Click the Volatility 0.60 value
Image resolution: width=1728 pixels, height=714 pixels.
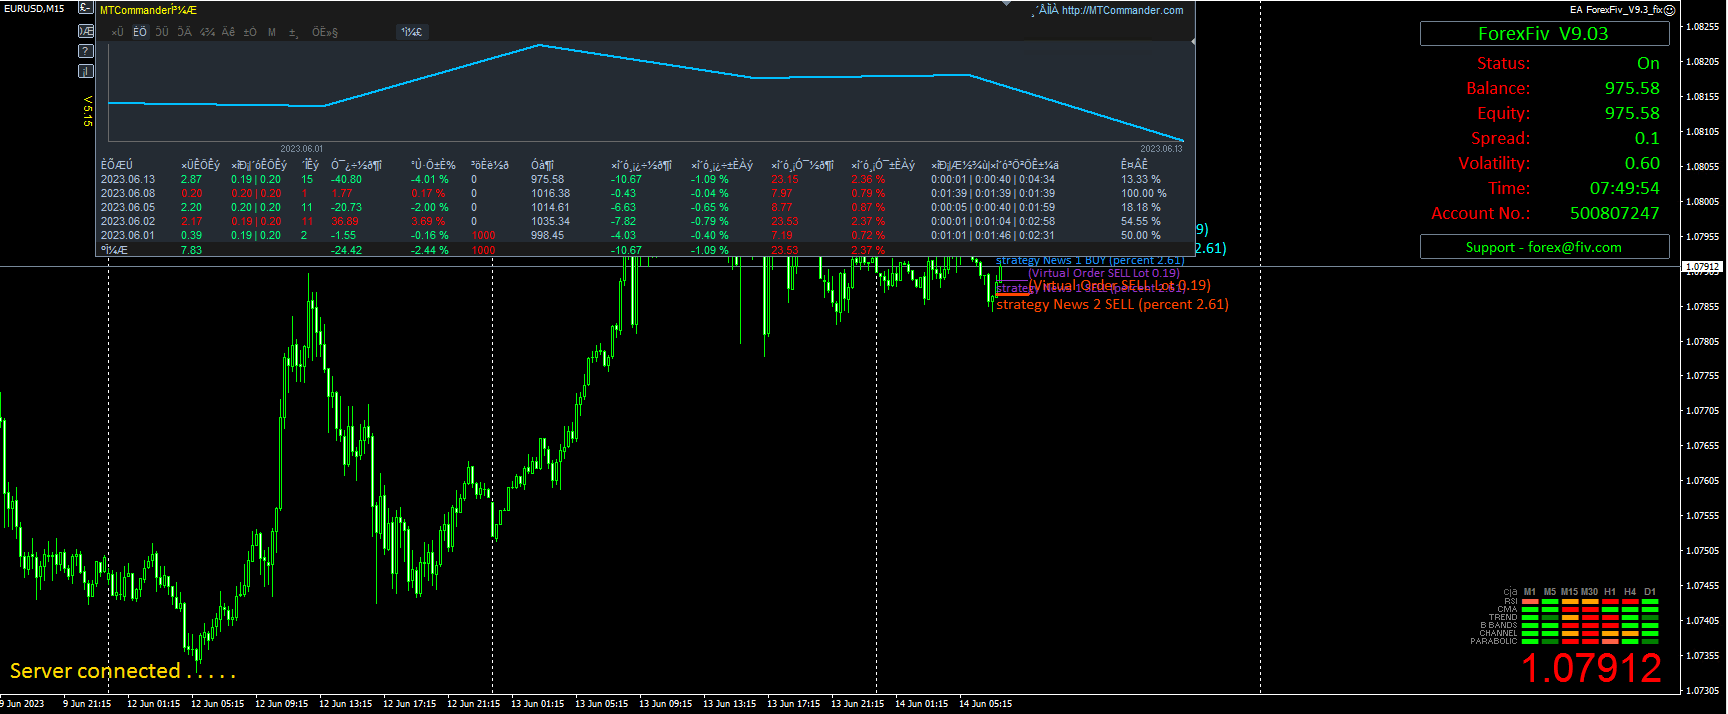pyautogui.click(x=1642, y=163)
